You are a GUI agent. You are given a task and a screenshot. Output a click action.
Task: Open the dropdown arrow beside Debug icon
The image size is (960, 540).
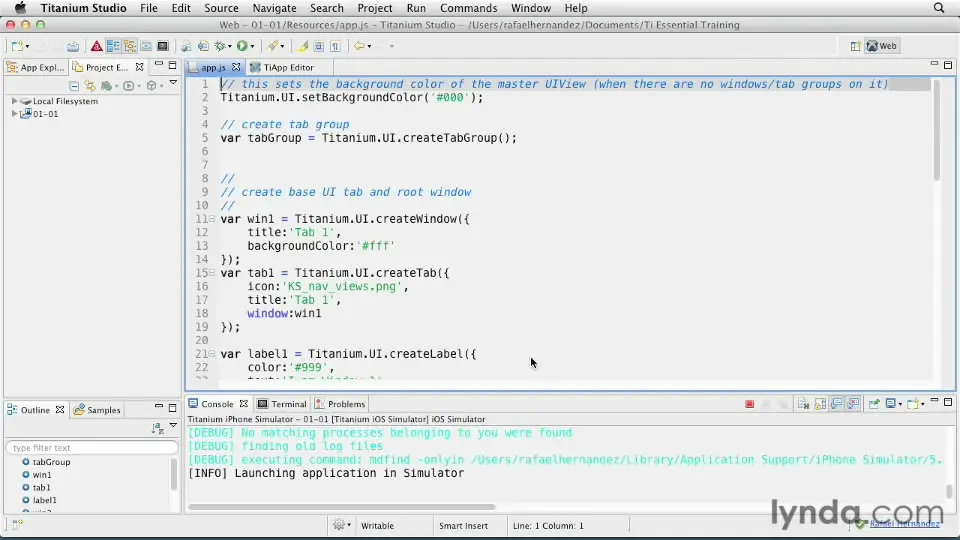(230, 47)
